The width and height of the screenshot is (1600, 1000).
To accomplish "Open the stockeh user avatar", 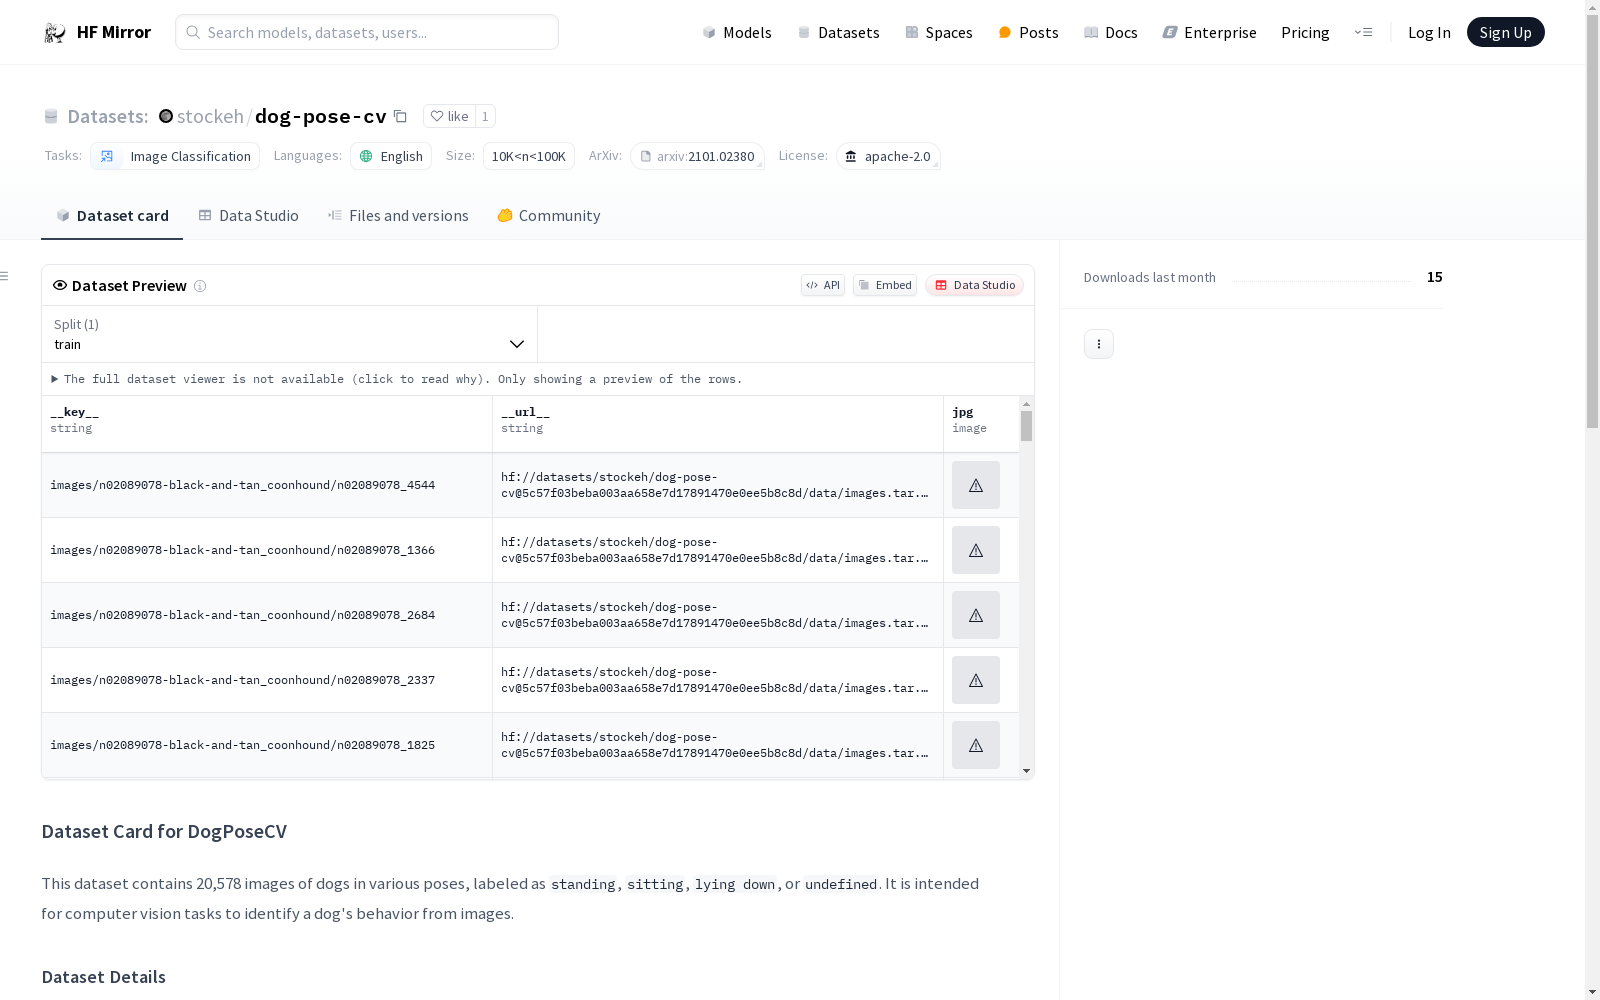I will pos(166,116).
